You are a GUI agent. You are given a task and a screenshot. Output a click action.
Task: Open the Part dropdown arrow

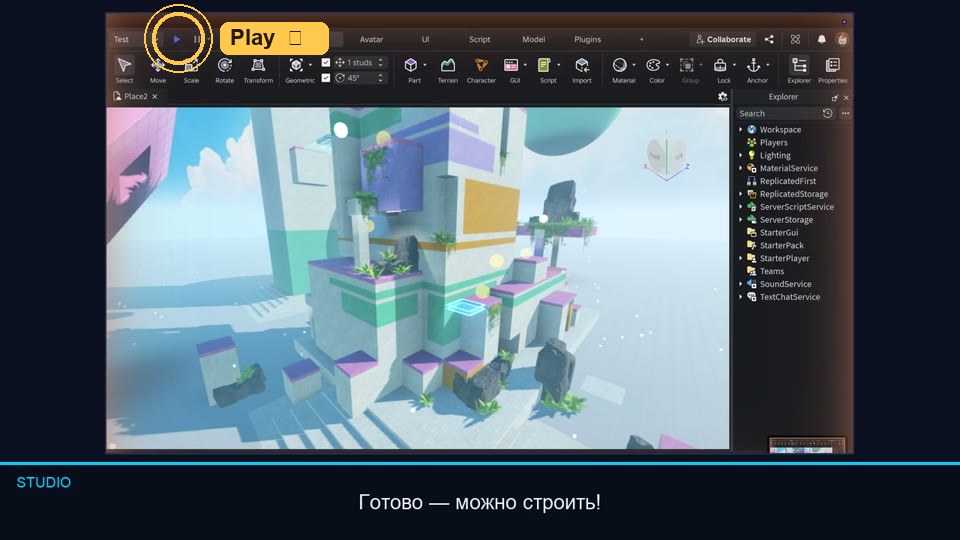click(425, 65)
